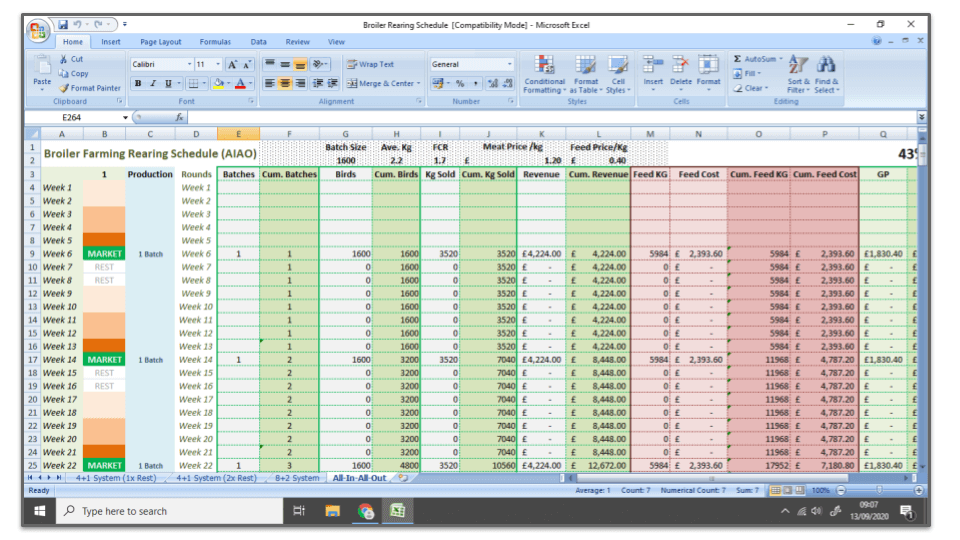Switch to the 8+2 System sheet tab
Image resolution: width=960 pixels, height=540 pixels.
click(x=297, y=478)
